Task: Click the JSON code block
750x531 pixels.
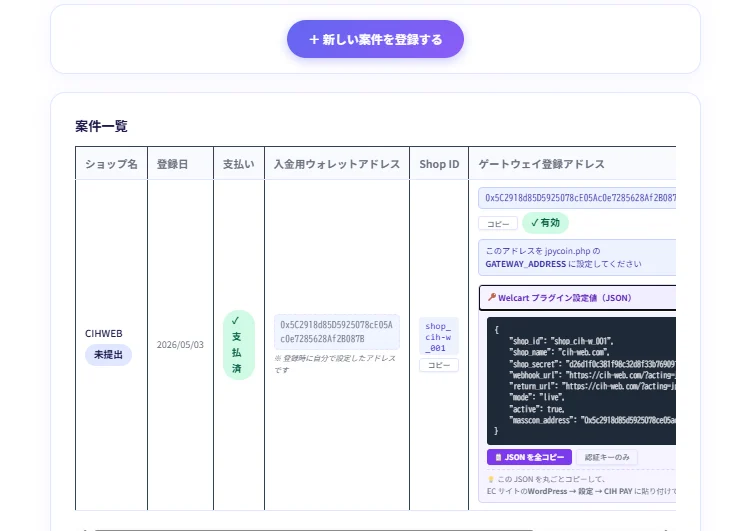Action: click(581, 381)
